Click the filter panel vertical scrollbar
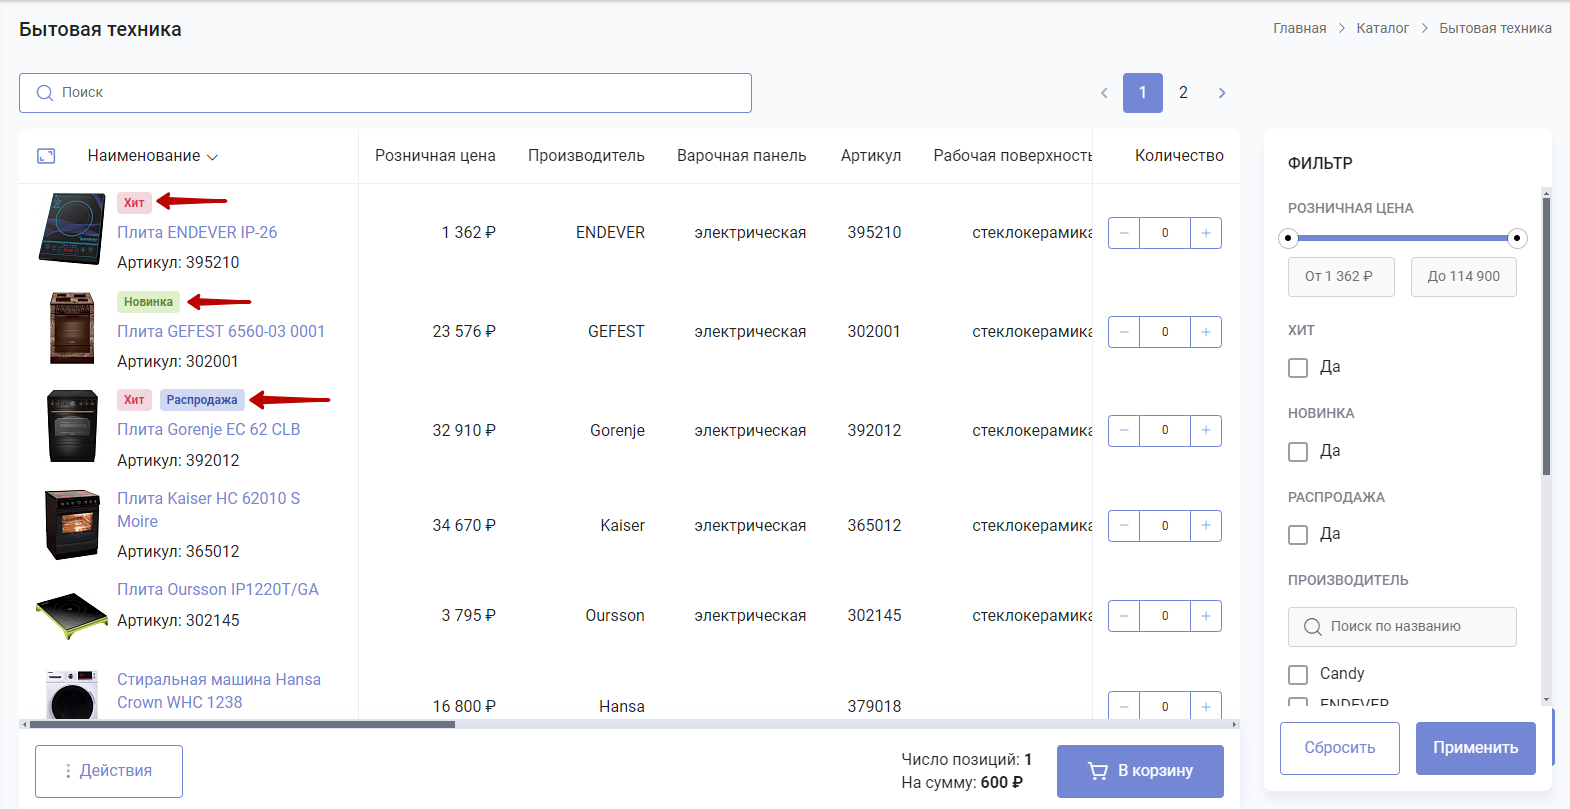This screenshot has height=809, width=1570. 1546,336
